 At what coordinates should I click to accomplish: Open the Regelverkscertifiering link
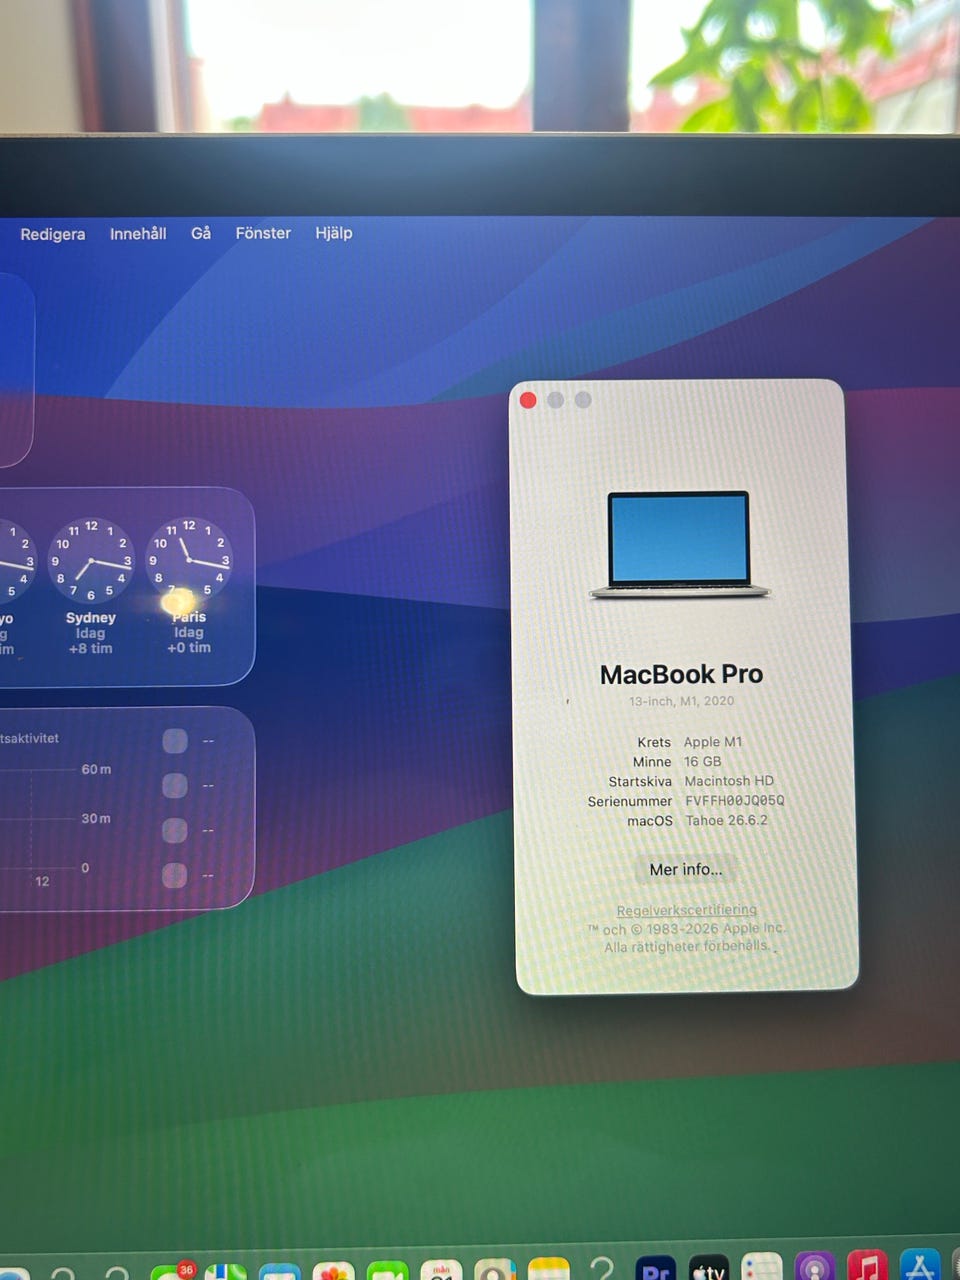[x=687, y=910]
